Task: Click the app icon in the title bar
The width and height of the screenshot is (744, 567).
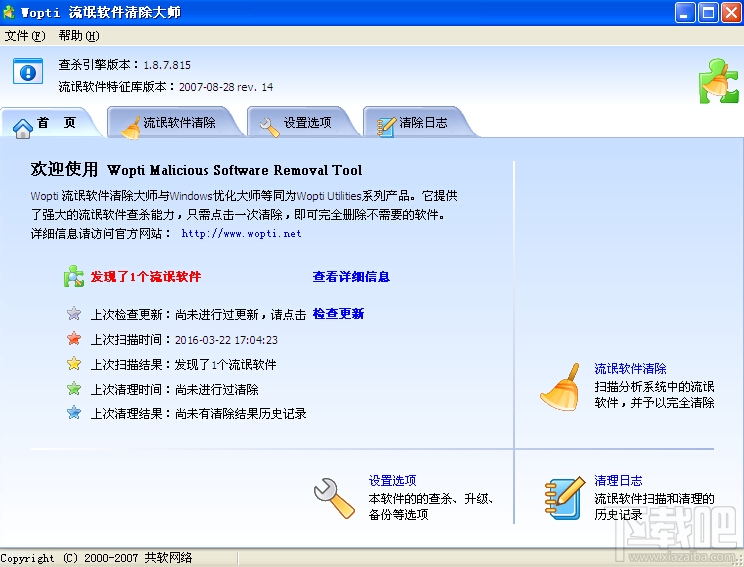Action: [x=9, y=12]
